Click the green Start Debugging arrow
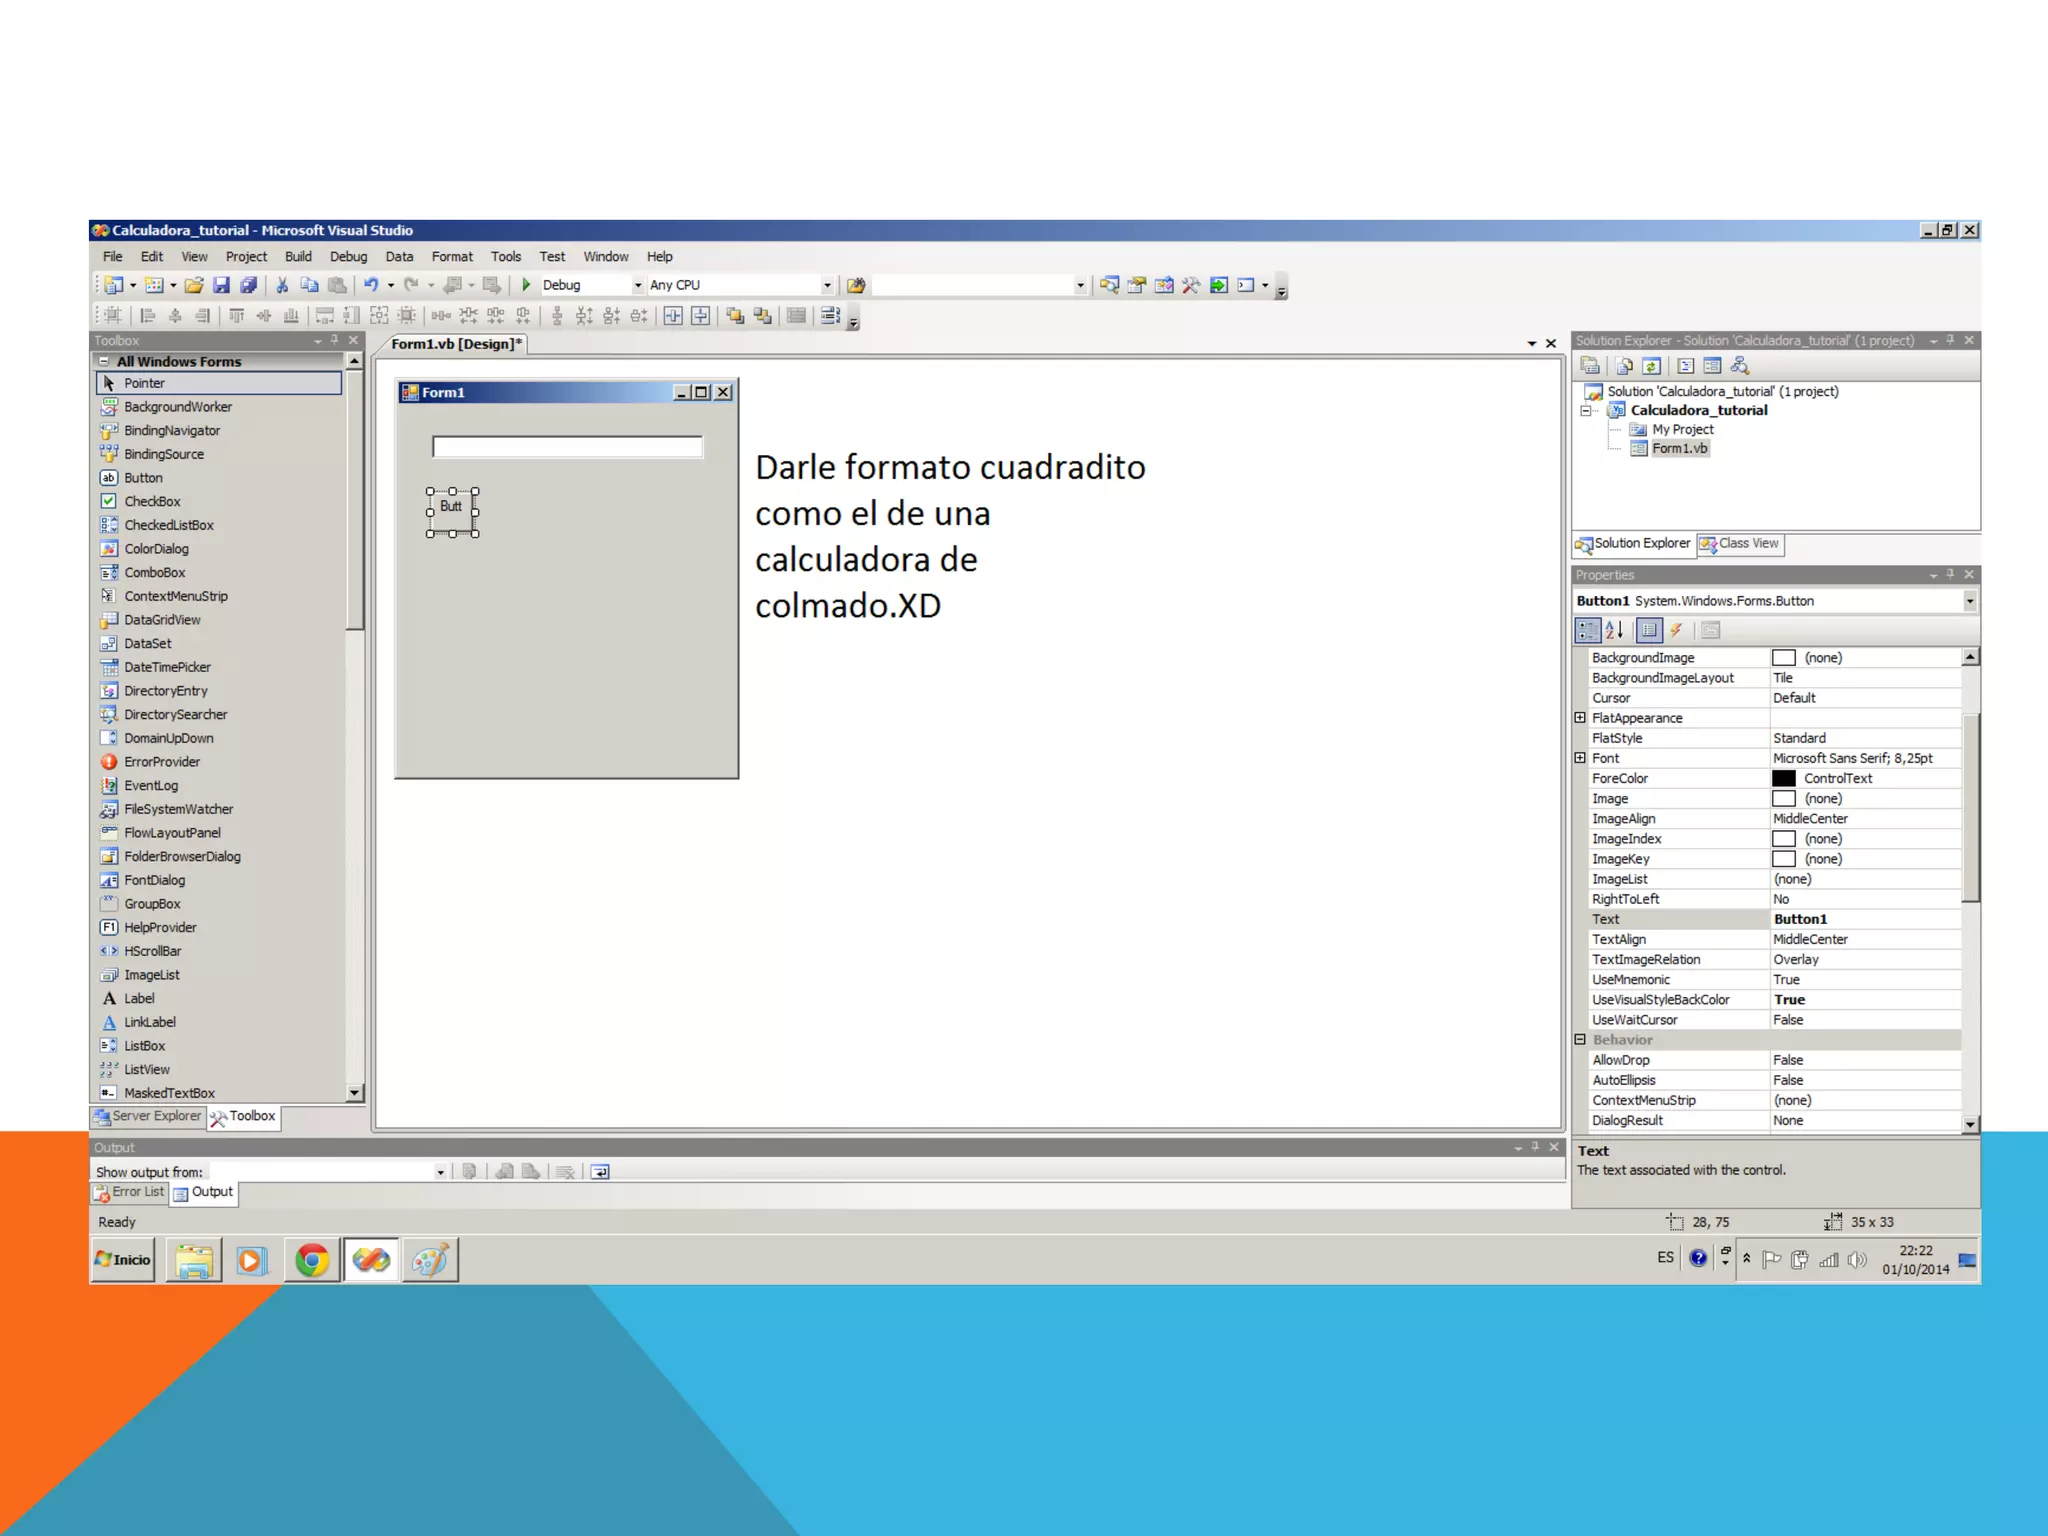Screen dimensions: 2048x1536 tap(526, 285)
